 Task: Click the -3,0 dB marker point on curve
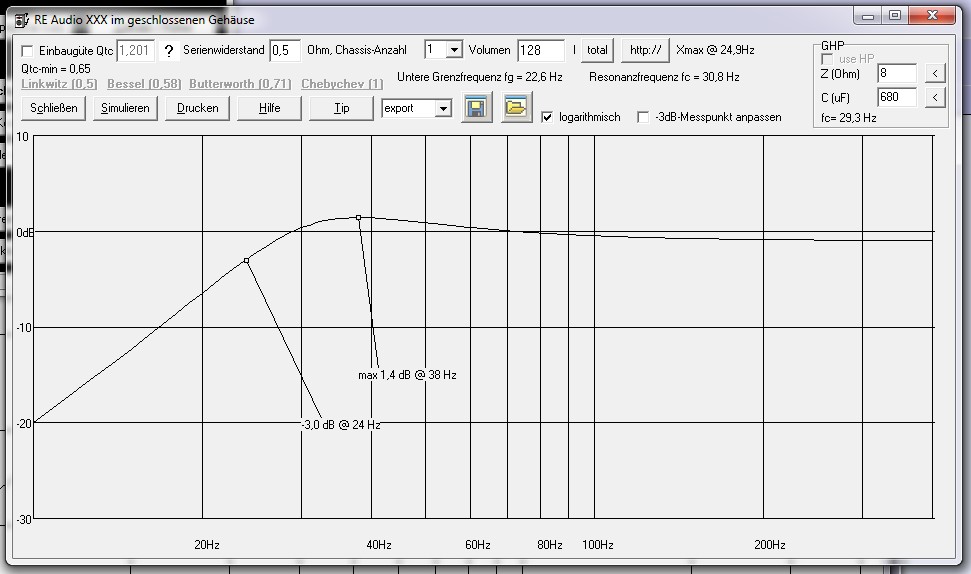[x=246, y=261]
